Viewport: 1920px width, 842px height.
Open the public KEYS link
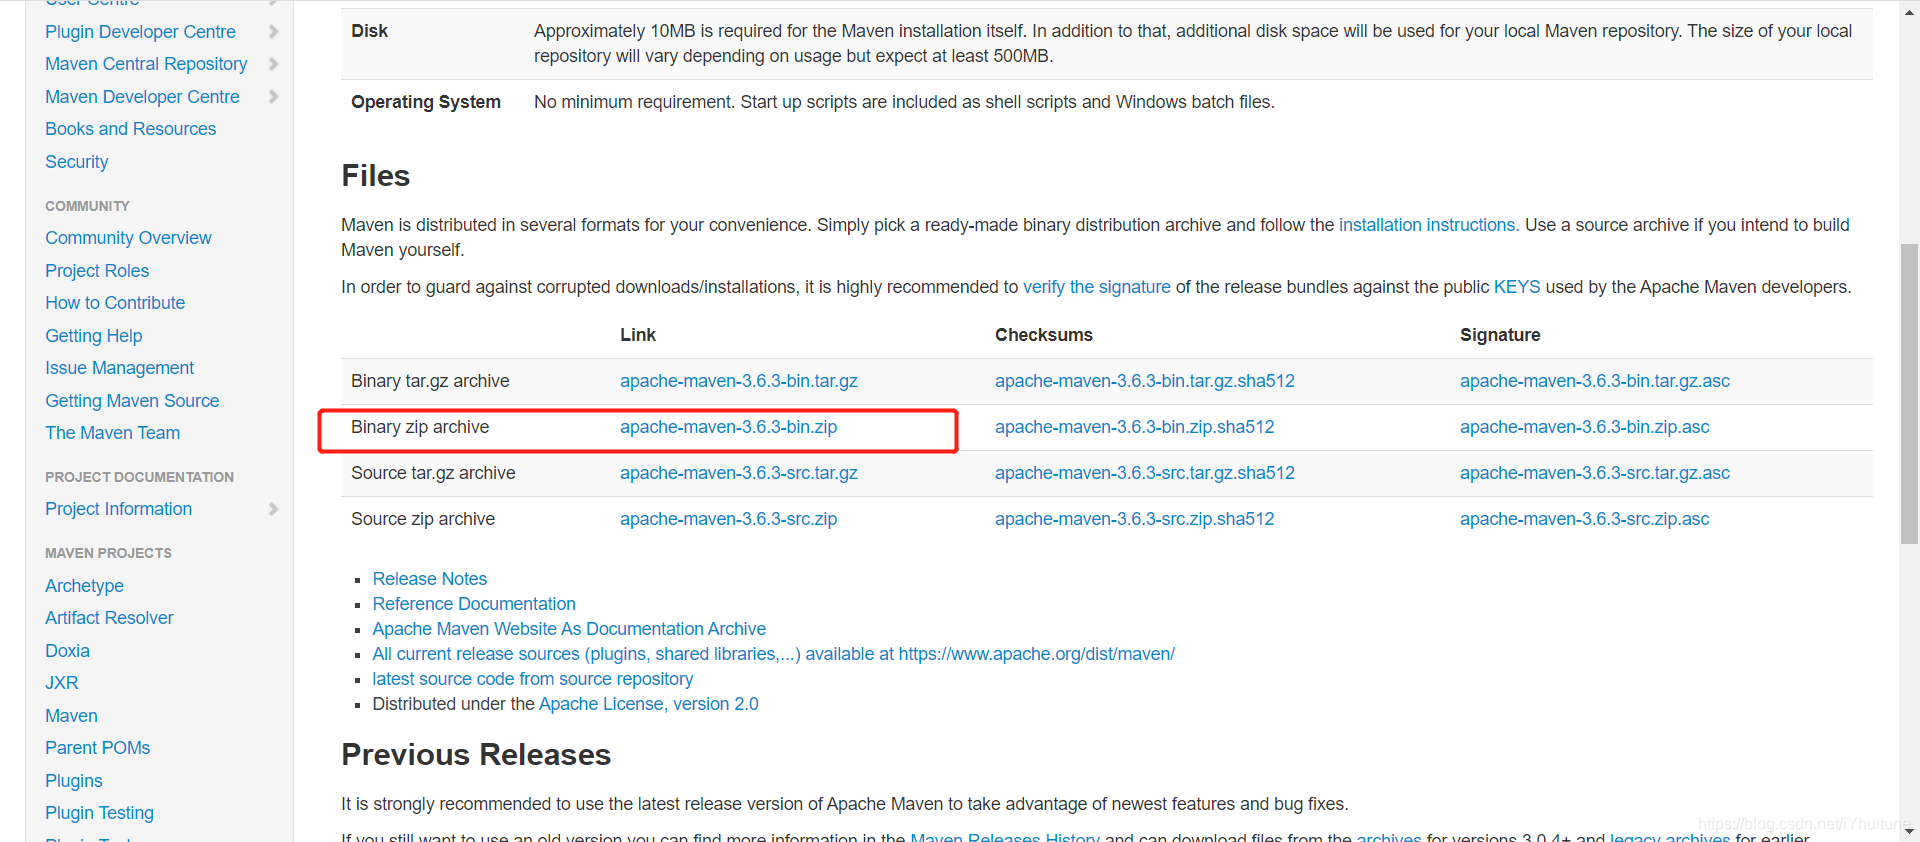1517,287
